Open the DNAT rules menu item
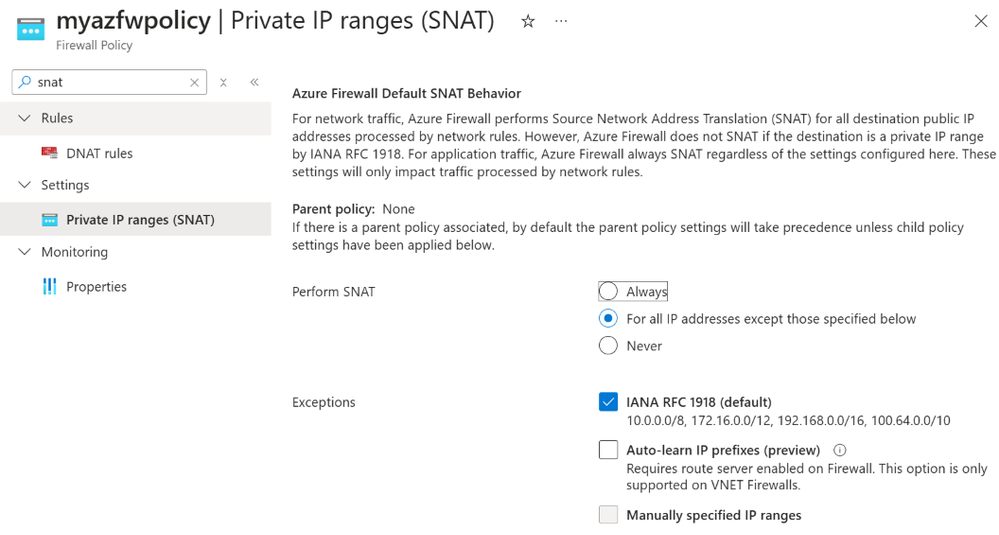The image size is (999, 535). tap(136, 153)
